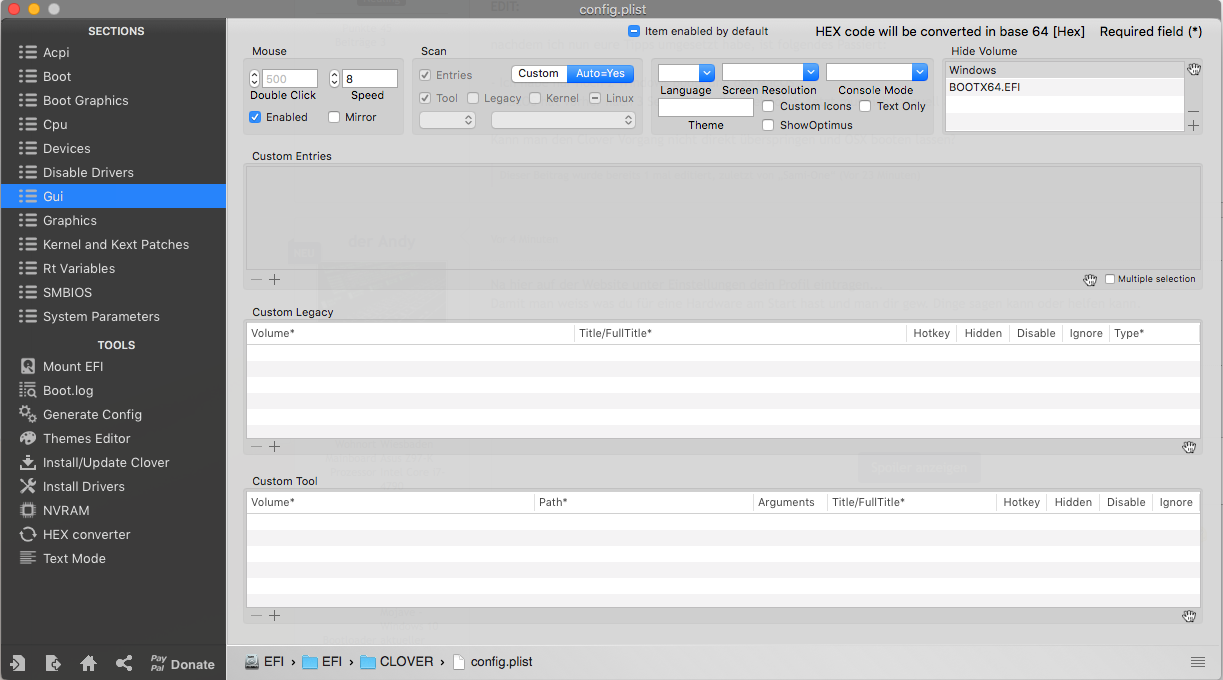Click the Custom scan button

coord(538,74)
